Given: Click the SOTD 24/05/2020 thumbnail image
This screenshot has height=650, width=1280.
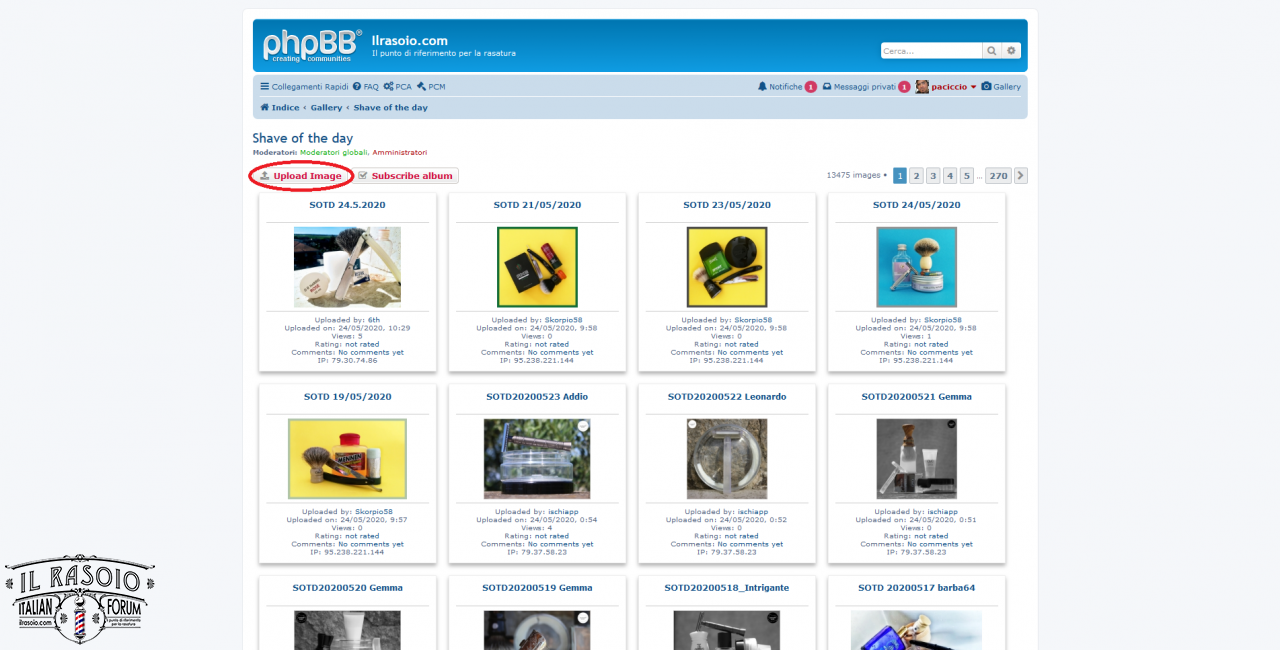Looking at the screenshot, I should (x=916, y=267).
